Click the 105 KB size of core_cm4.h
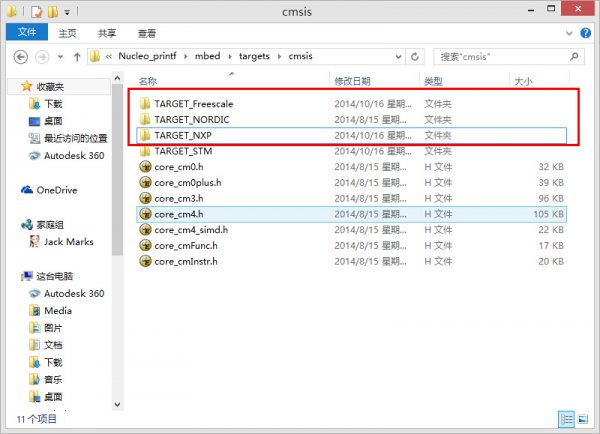 coord(548,214)
